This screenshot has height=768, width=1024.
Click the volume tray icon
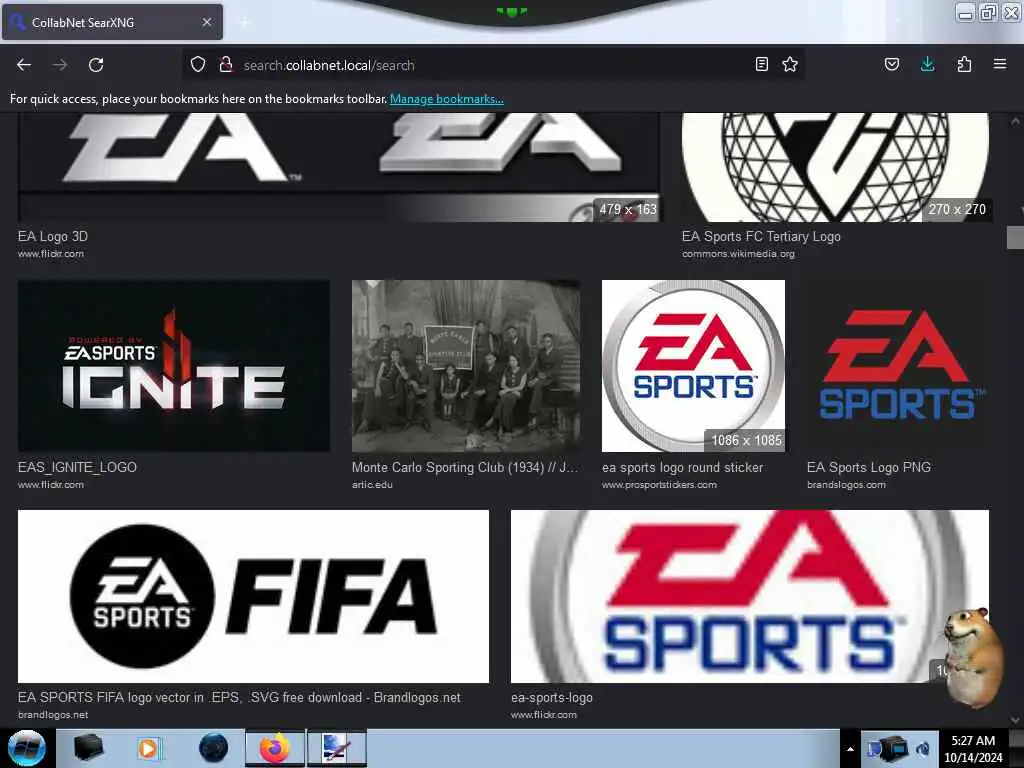923,749
